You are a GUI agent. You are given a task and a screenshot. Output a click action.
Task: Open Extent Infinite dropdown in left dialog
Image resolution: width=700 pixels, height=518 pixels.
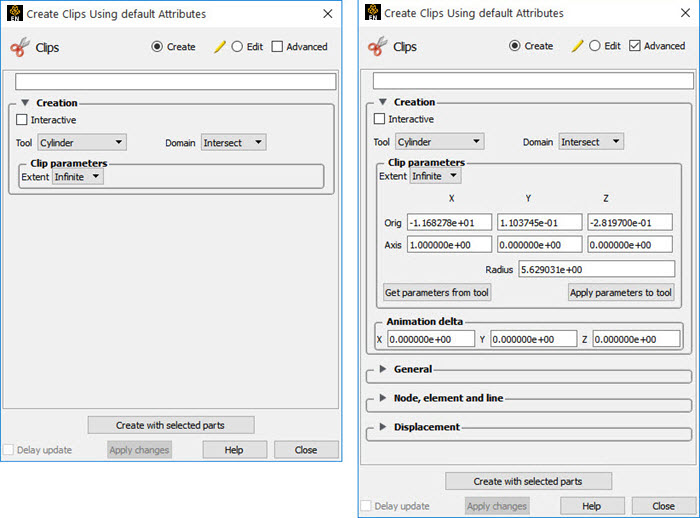coord(78,177)
